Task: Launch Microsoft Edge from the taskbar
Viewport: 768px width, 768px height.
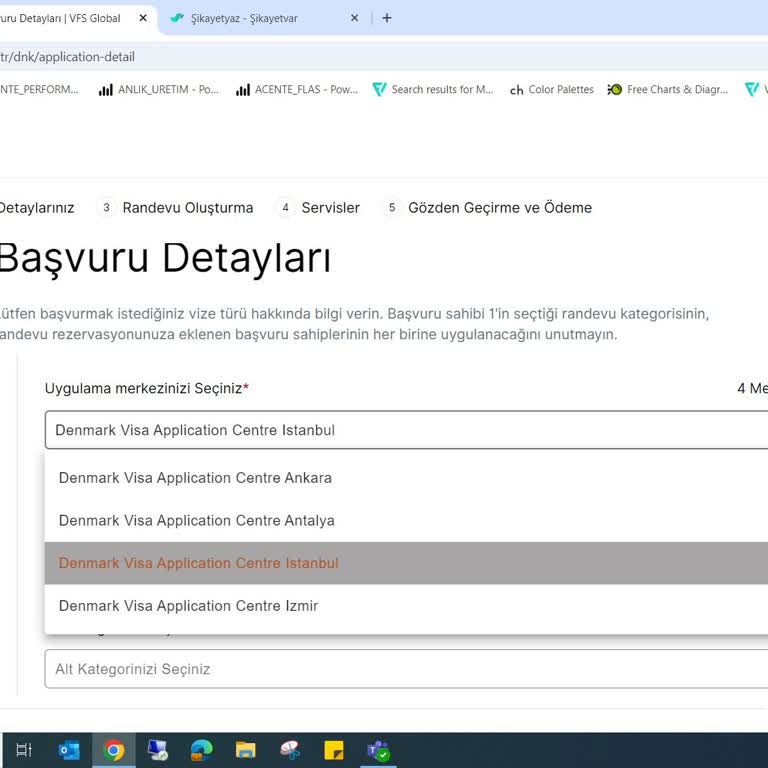Action: pyautogui.click(x=202, y=750)
